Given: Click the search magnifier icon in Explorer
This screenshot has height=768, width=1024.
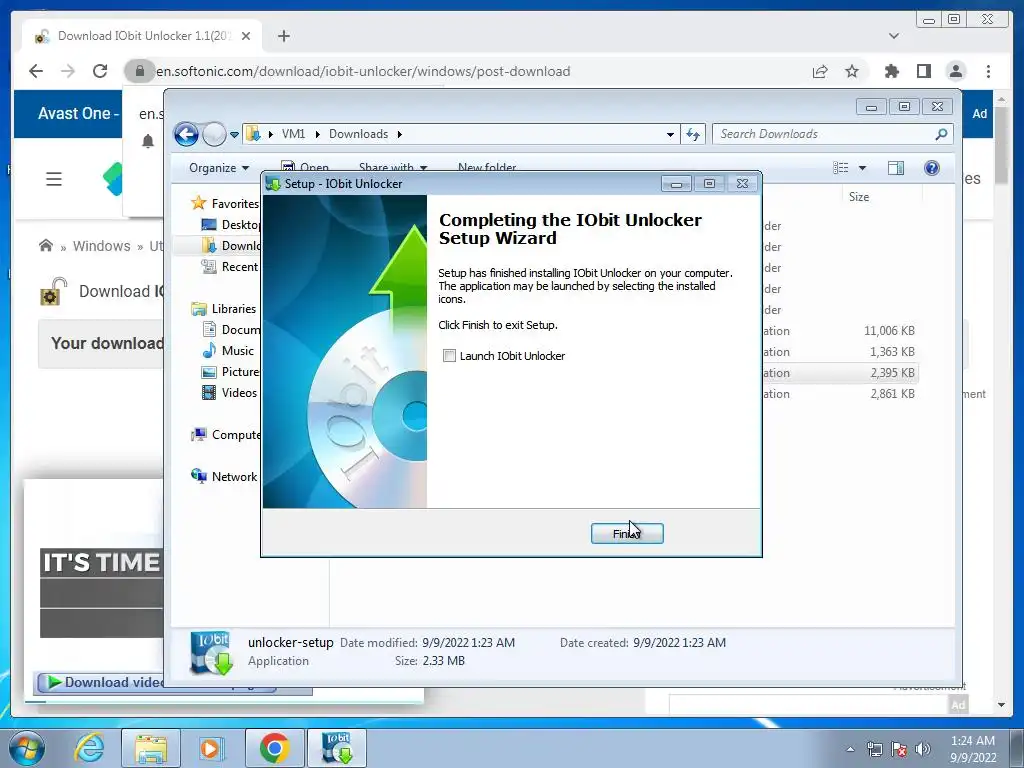Looking at the screenshot, I should pyautogui.click(x=941, y=134).
